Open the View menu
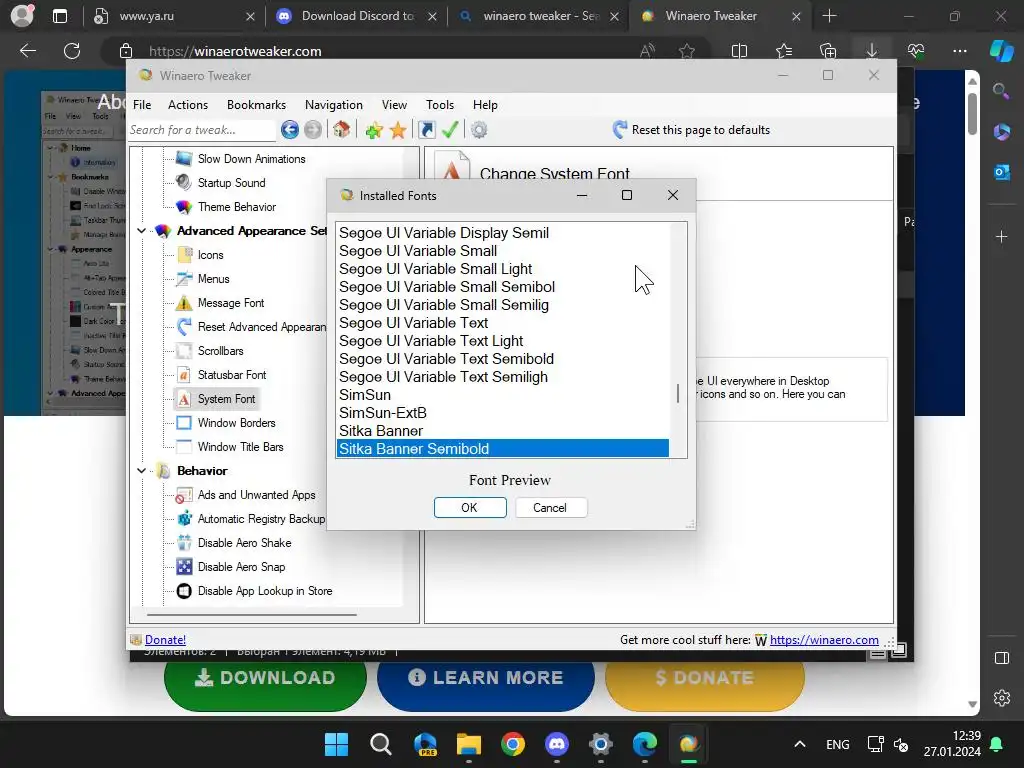The image size is (1024, 768). [x=394, y=104]
